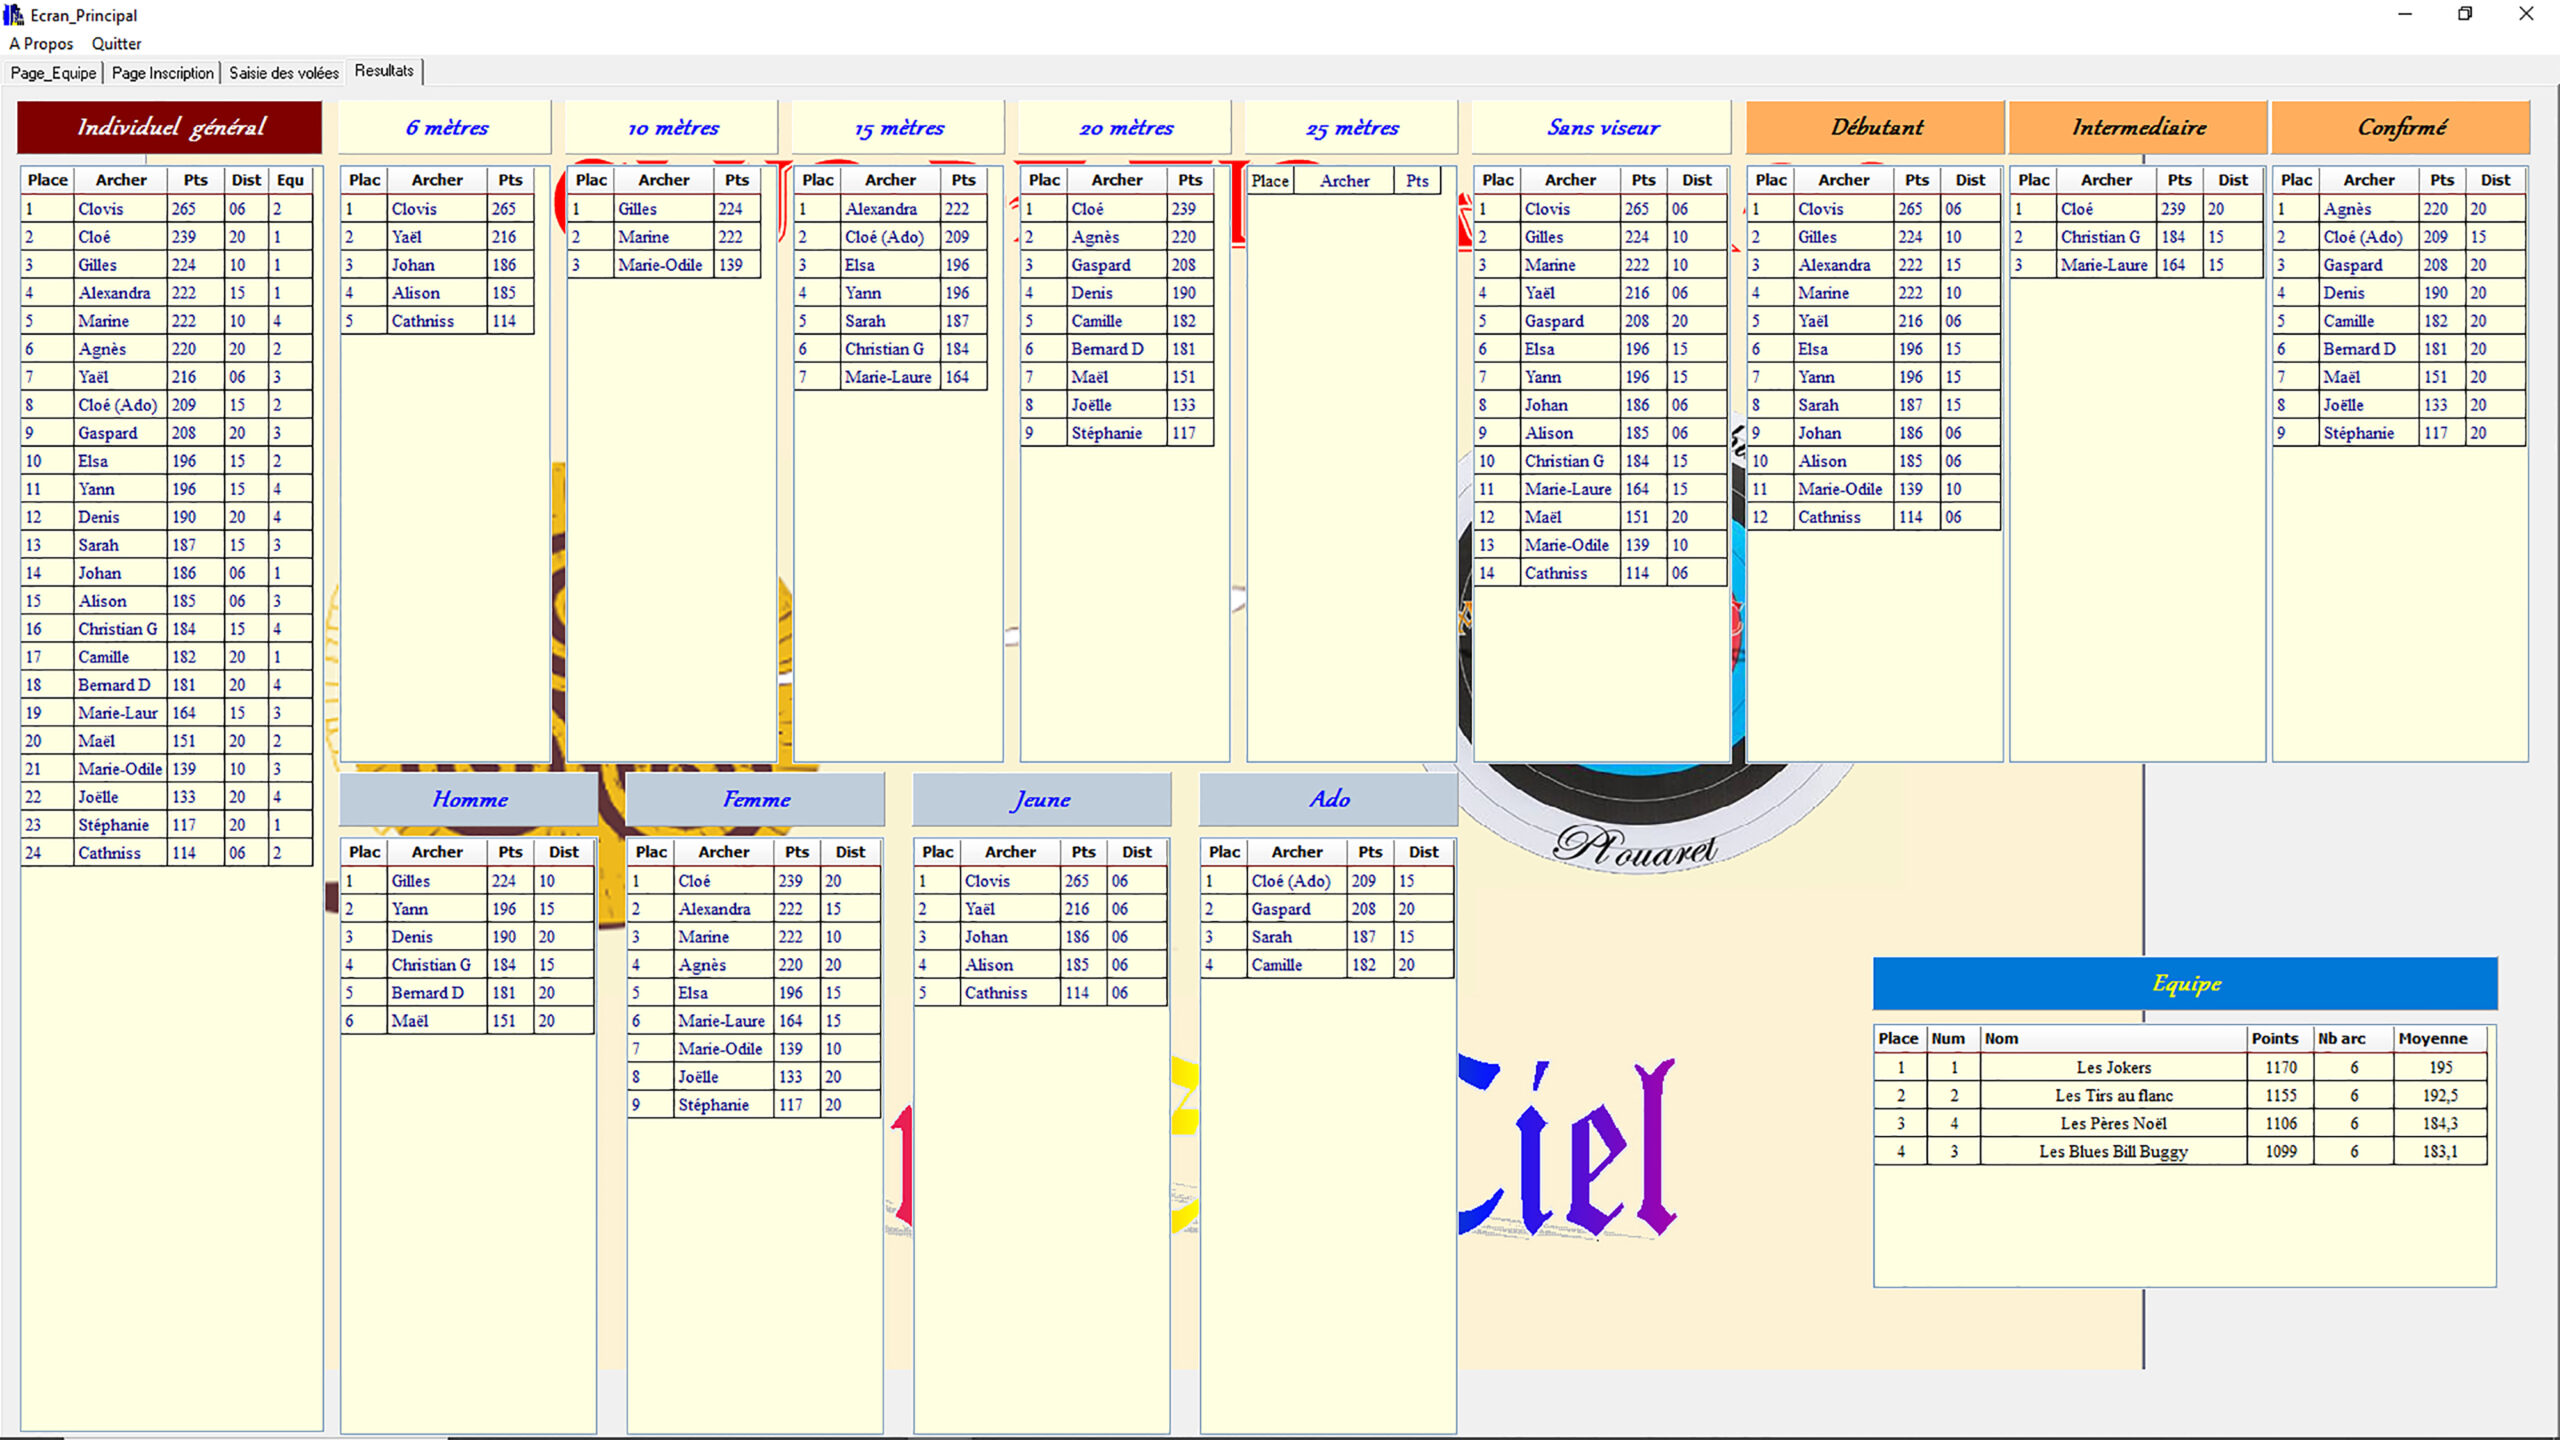Click Moyenne column header in Equipe table
This screenshot has height=1440, width=2560.
point(2432,1038)
